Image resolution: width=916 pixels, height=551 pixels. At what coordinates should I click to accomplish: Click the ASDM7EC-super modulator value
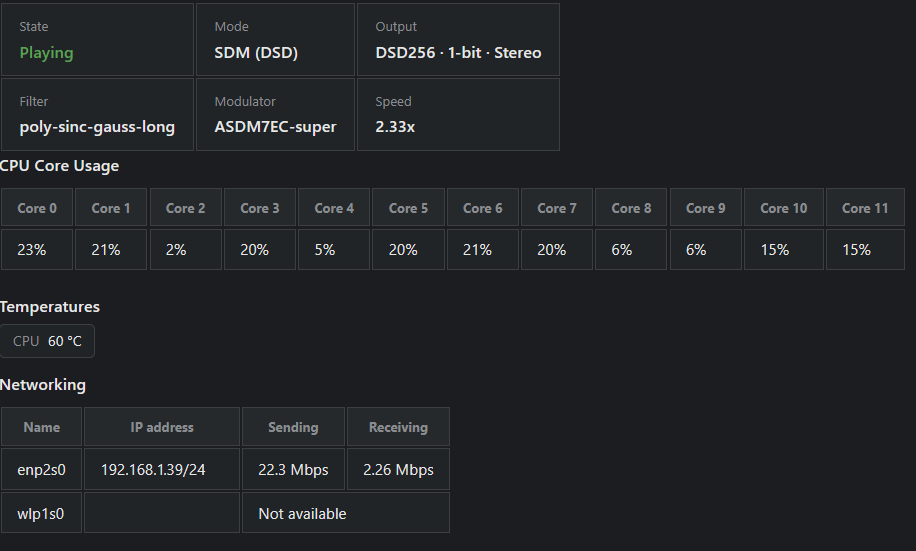275,127
